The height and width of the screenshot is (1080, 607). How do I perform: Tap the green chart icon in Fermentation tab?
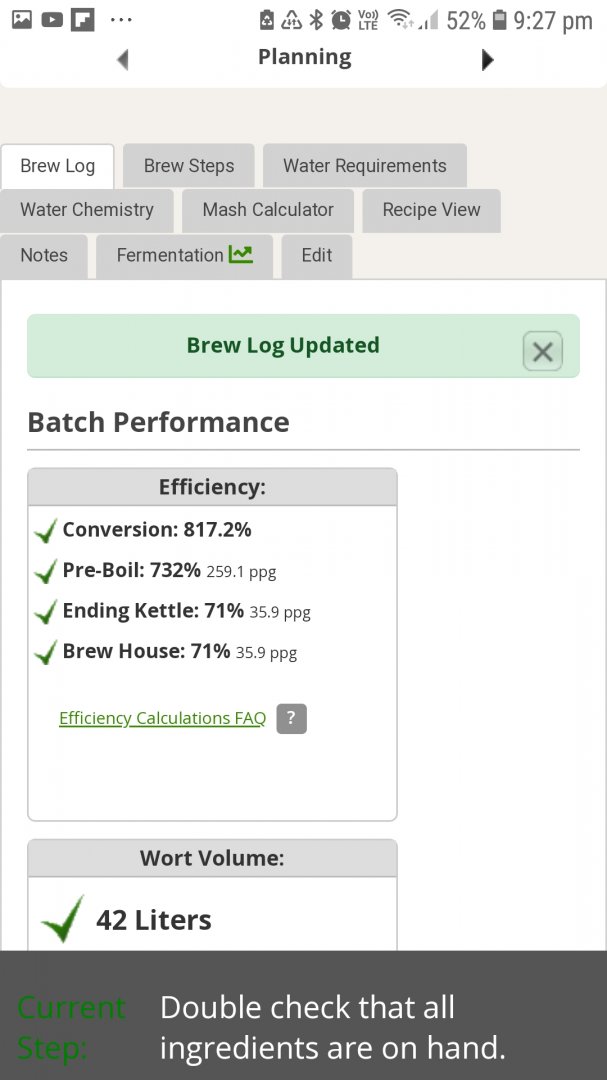pyautogui.click(x=240, y=255)
